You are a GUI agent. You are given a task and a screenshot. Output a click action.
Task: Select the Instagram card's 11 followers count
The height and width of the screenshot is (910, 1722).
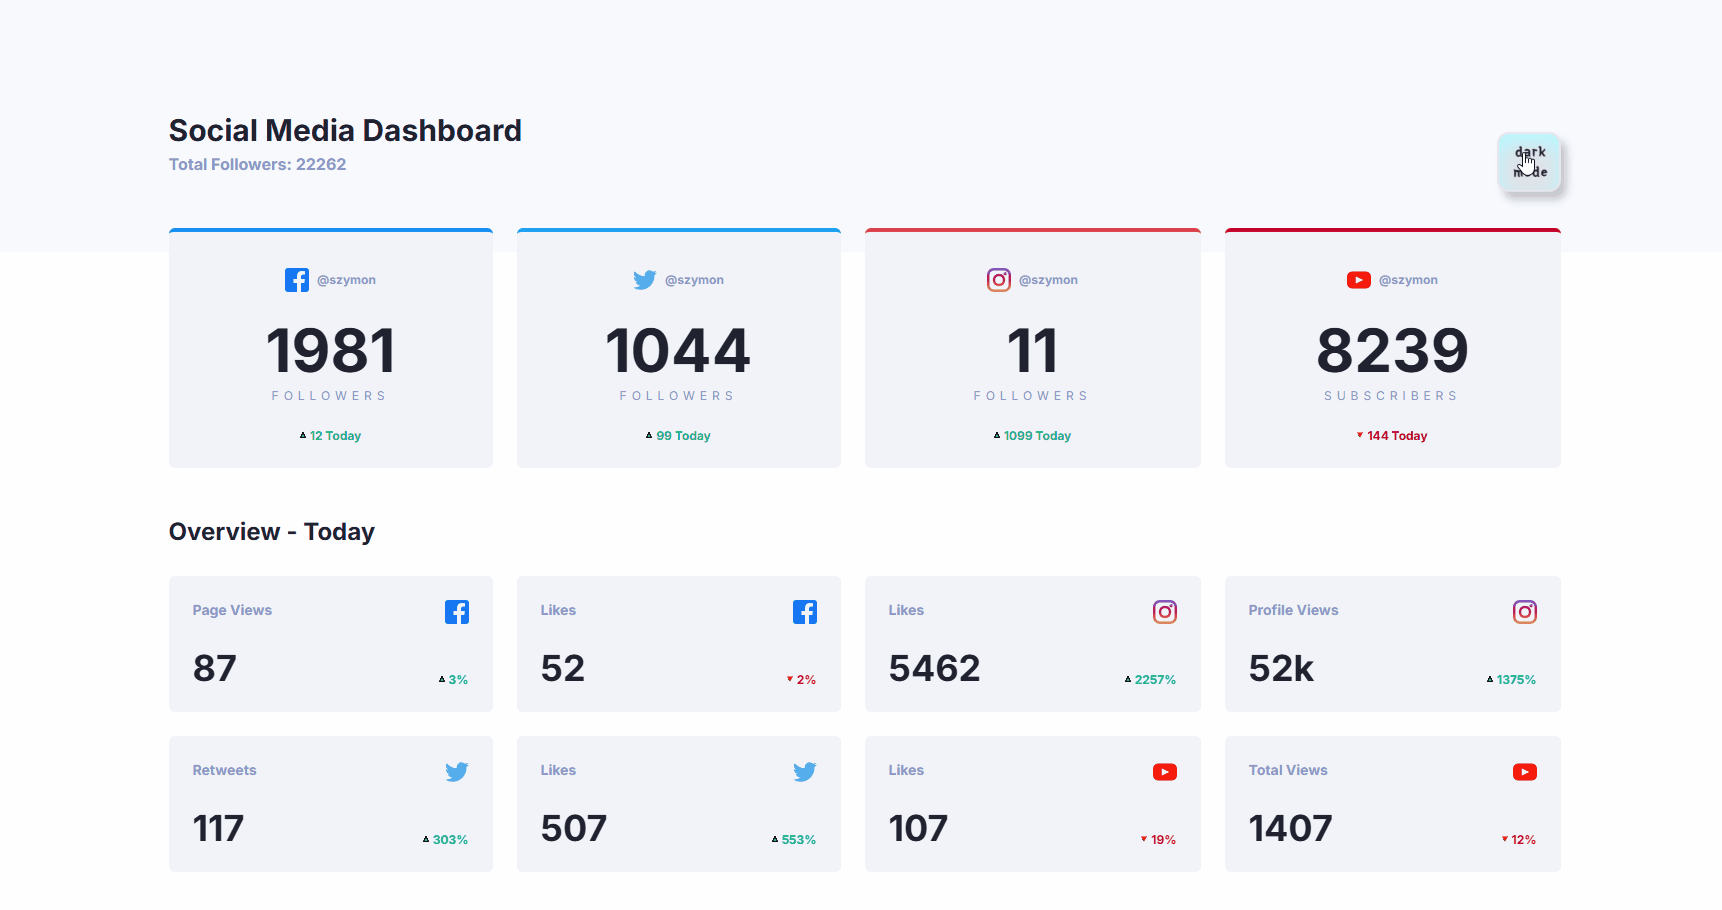pos(1033,351)
